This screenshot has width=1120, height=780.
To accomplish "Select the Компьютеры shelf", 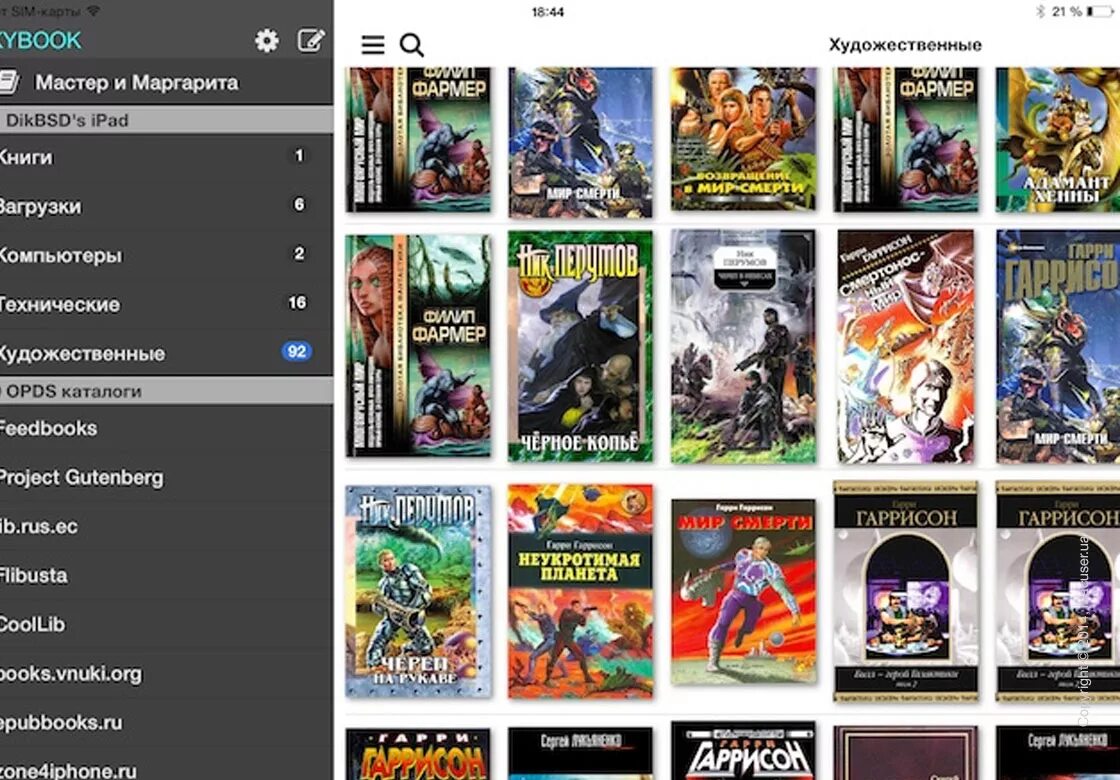I will [x=166, y=255].
